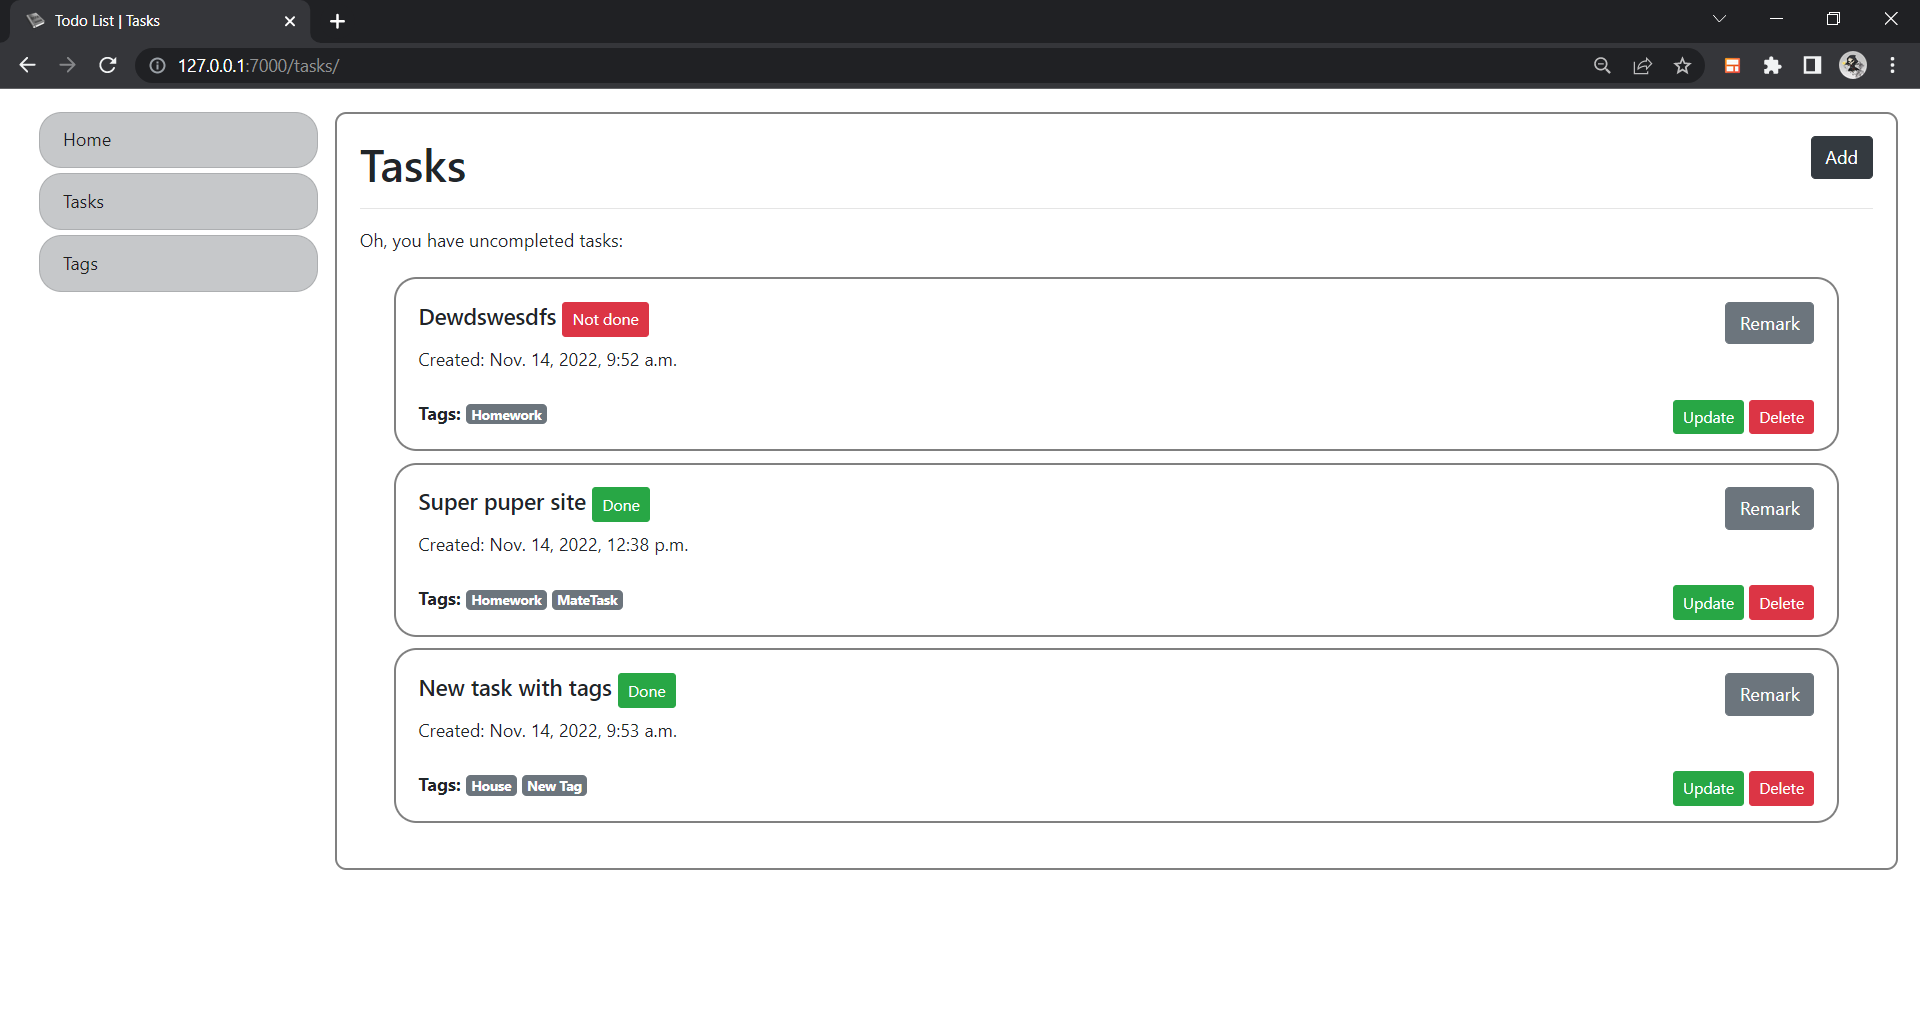The image size is (1920, 1030).
Task: Click the profile avatar icon
Action: click(1853, 65)
